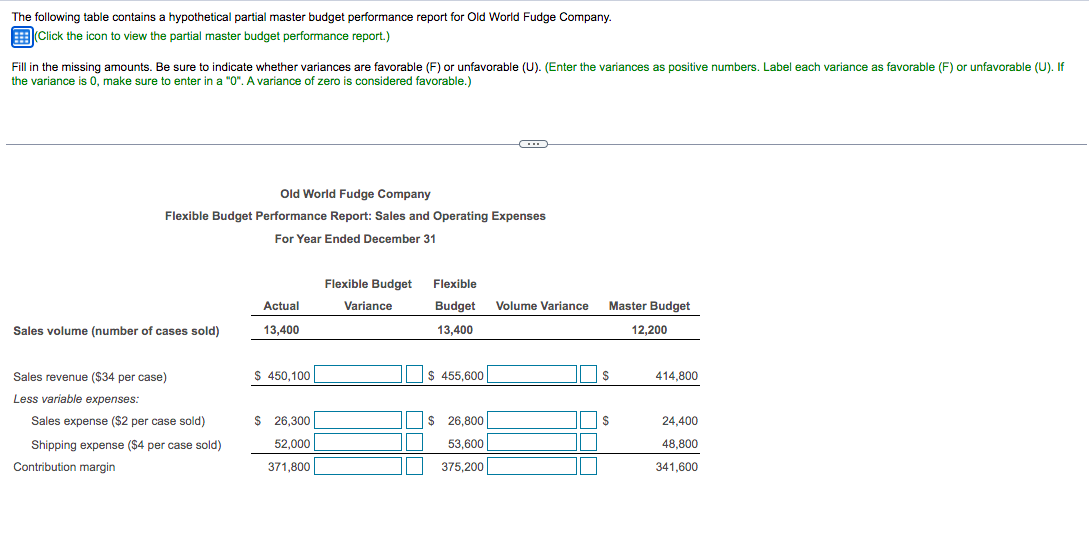The height and width of the screenshot is (554, 1089).
Task: Select Shipping expense volume variance F/U box
Action: [588, 443]
